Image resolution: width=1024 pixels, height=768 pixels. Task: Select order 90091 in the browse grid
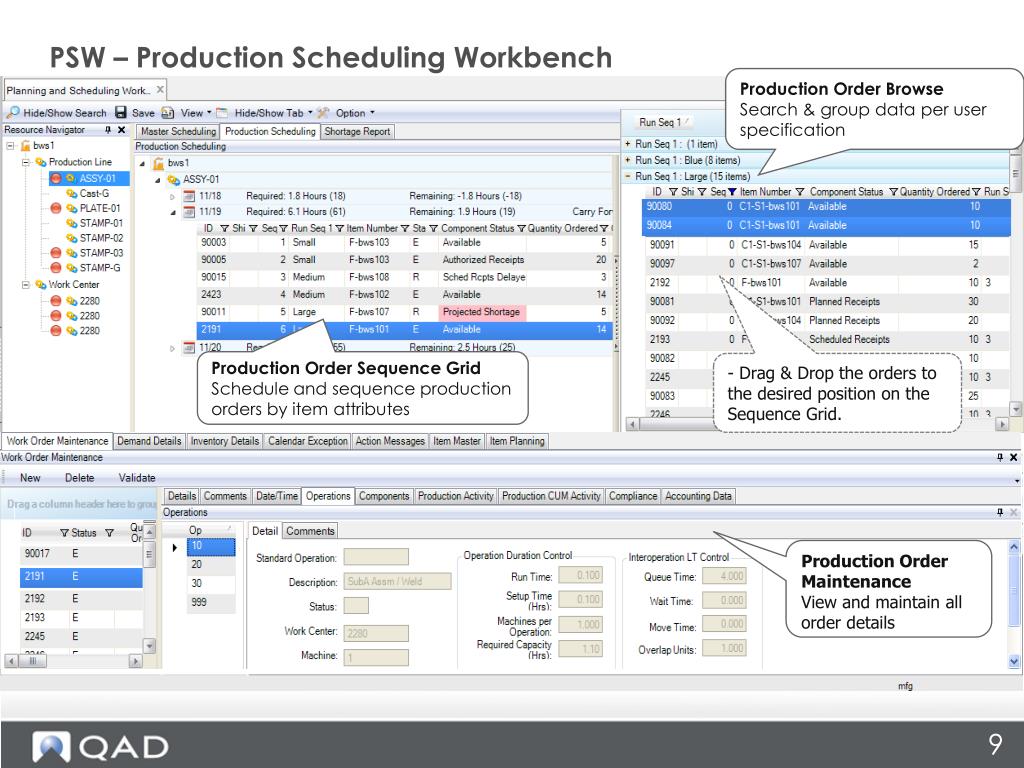tap(826, 245)
